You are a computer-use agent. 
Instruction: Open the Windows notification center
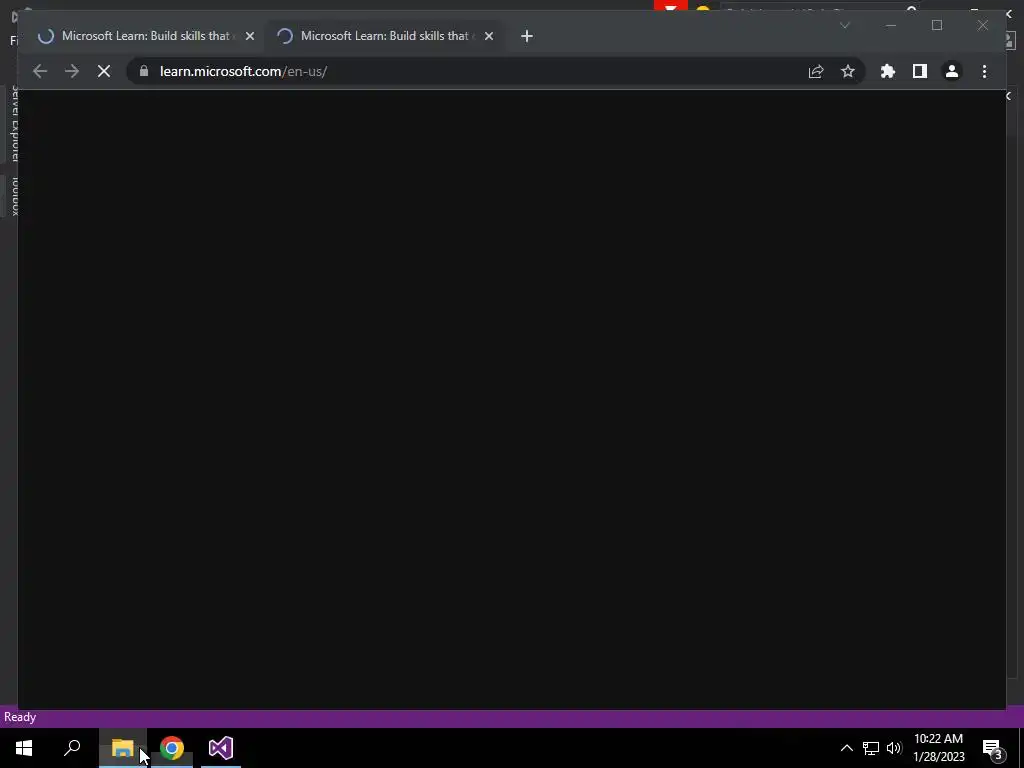tap(993, 749)
